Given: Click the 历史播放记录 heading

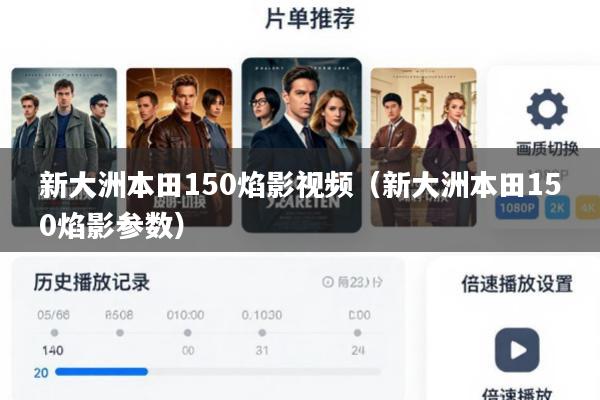Looking at the screenshot, I should (x=91, y=282).
